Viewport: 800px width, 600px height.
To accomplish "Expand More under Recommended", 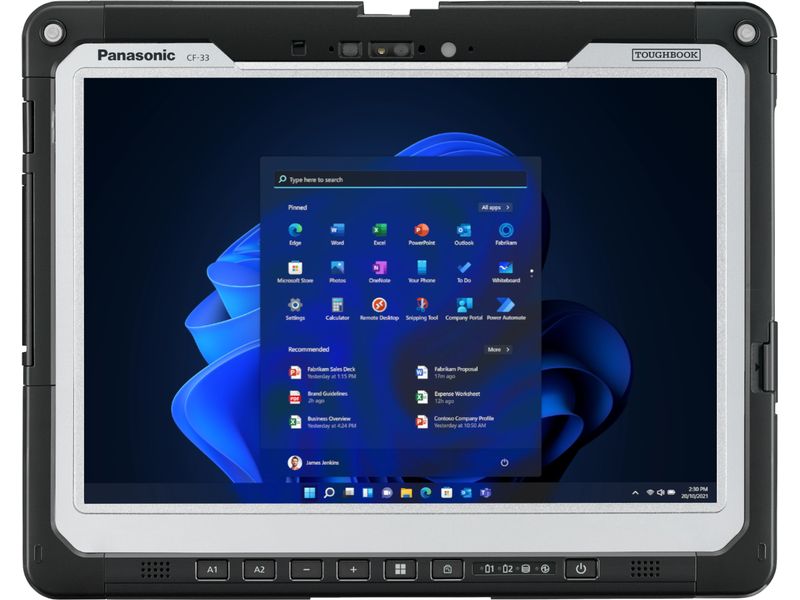I will (498, 350).
